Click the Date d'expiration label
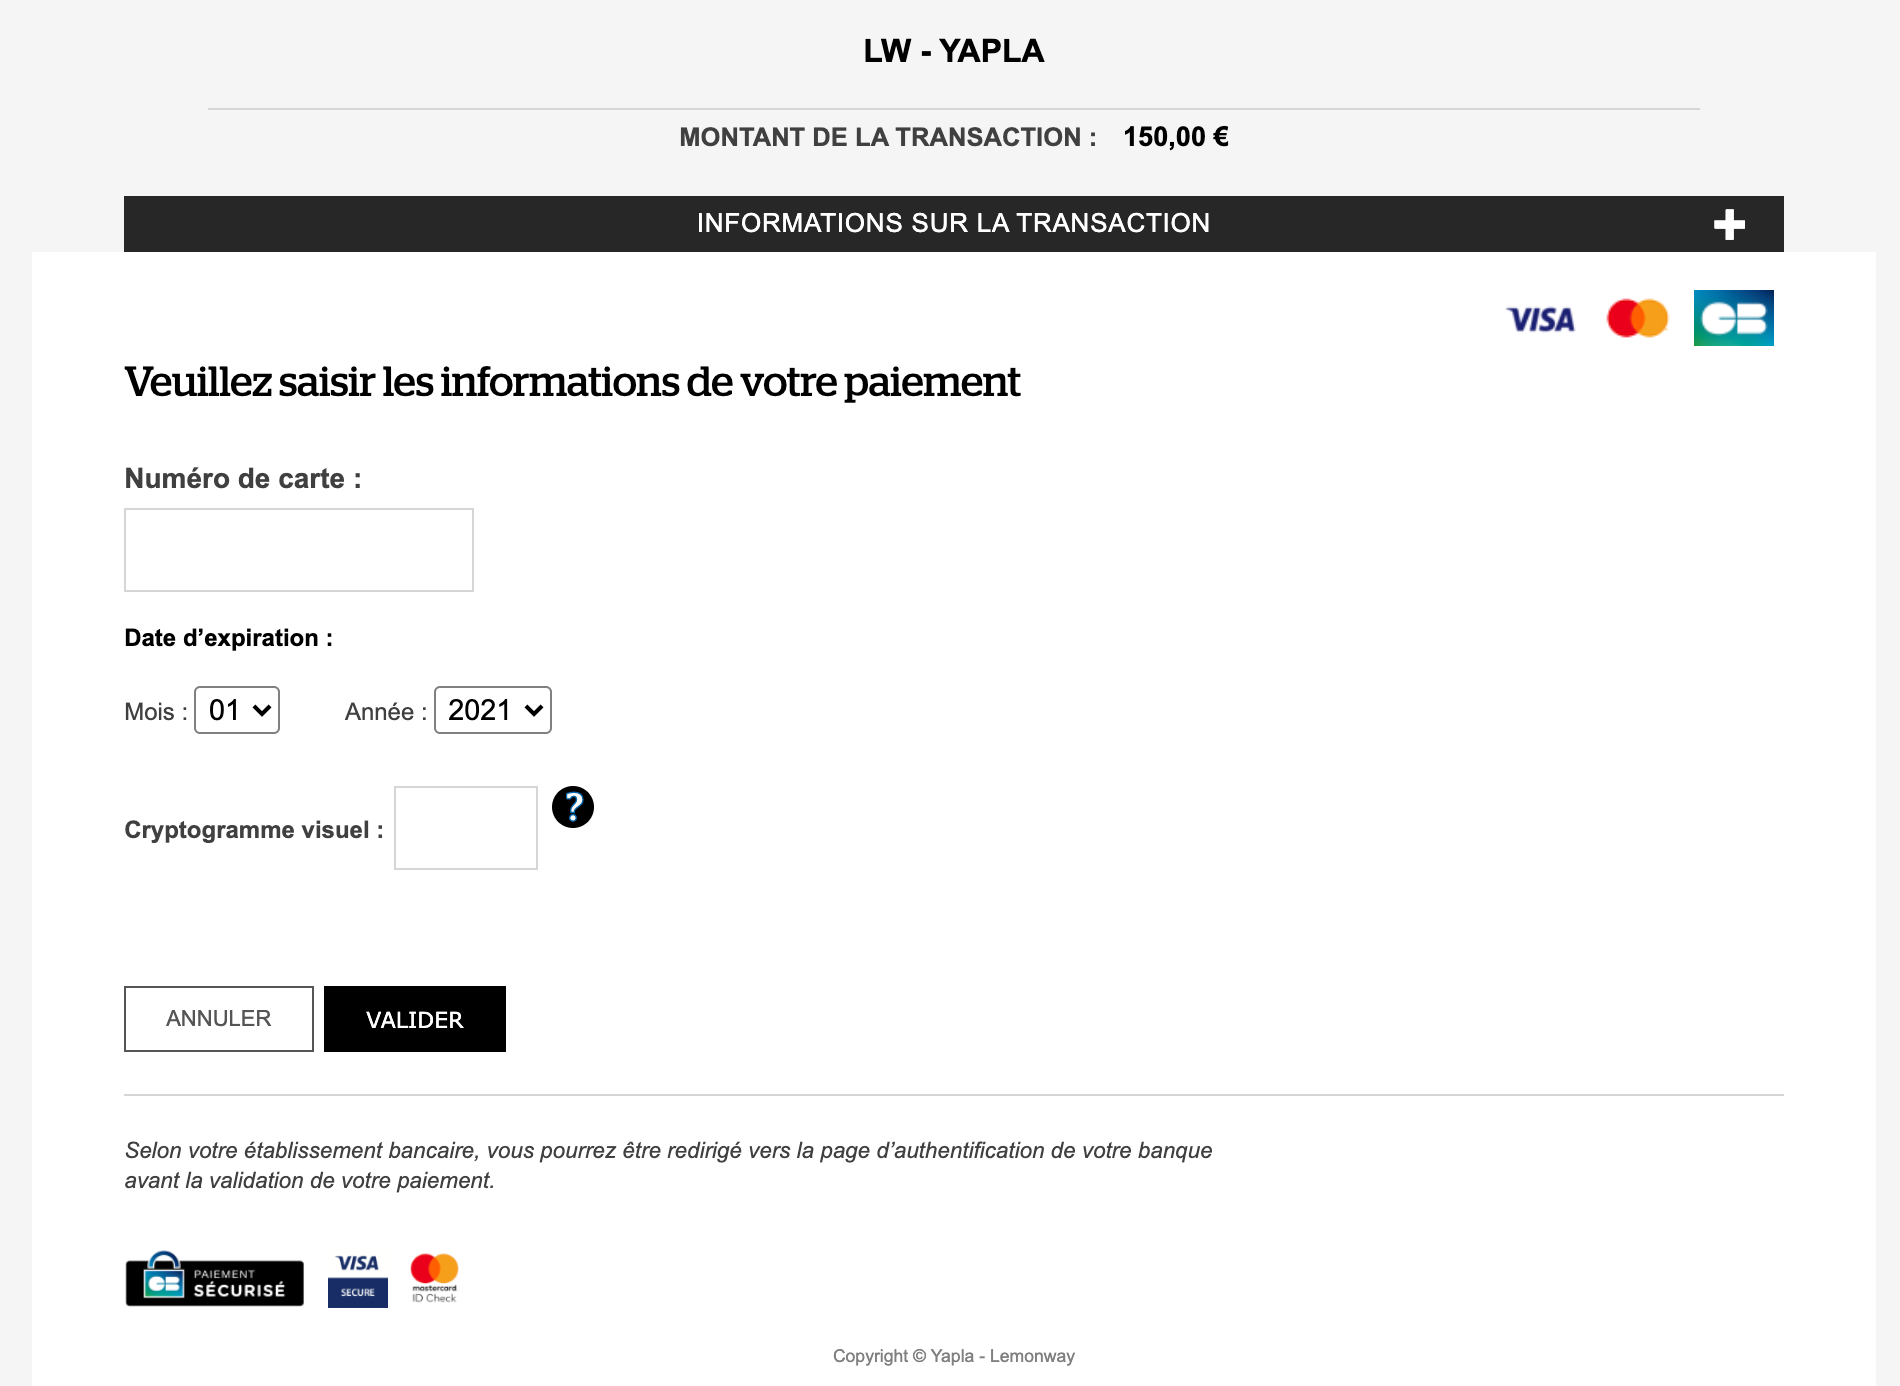This screenshot has height=1386, width=1900. (x=229, y=638)
